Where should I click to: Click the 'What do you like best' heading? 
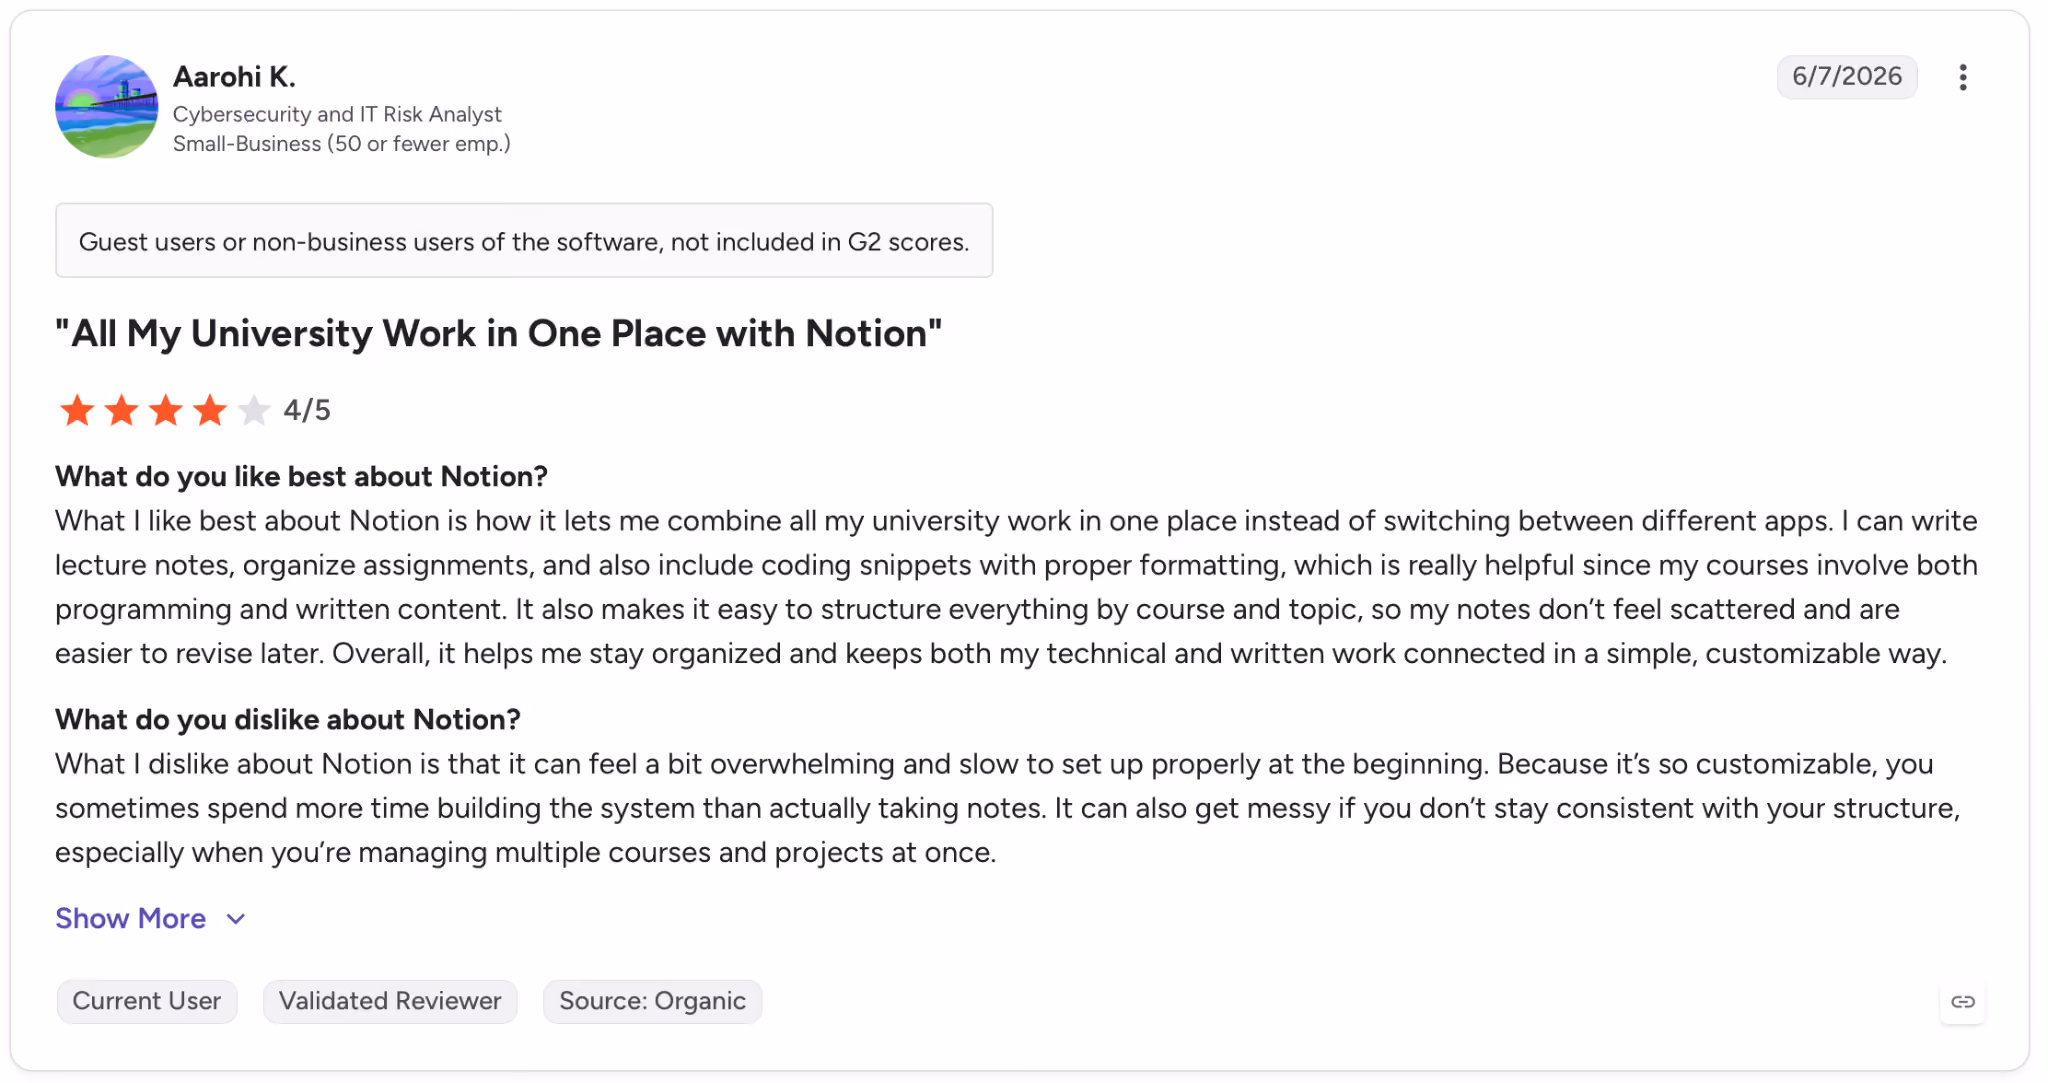tap(301, 476)
